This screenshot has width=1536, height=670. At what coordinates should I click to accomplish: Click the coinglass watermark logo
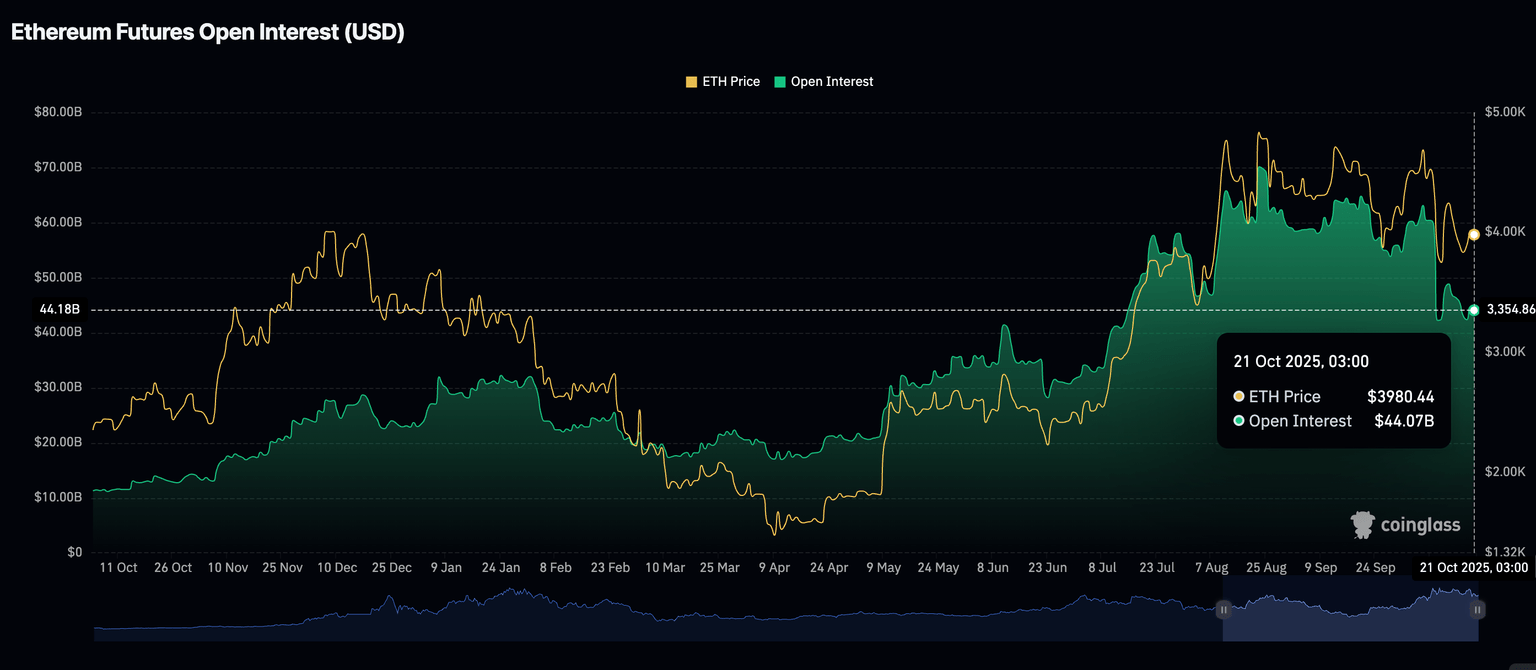[1405, 525]
